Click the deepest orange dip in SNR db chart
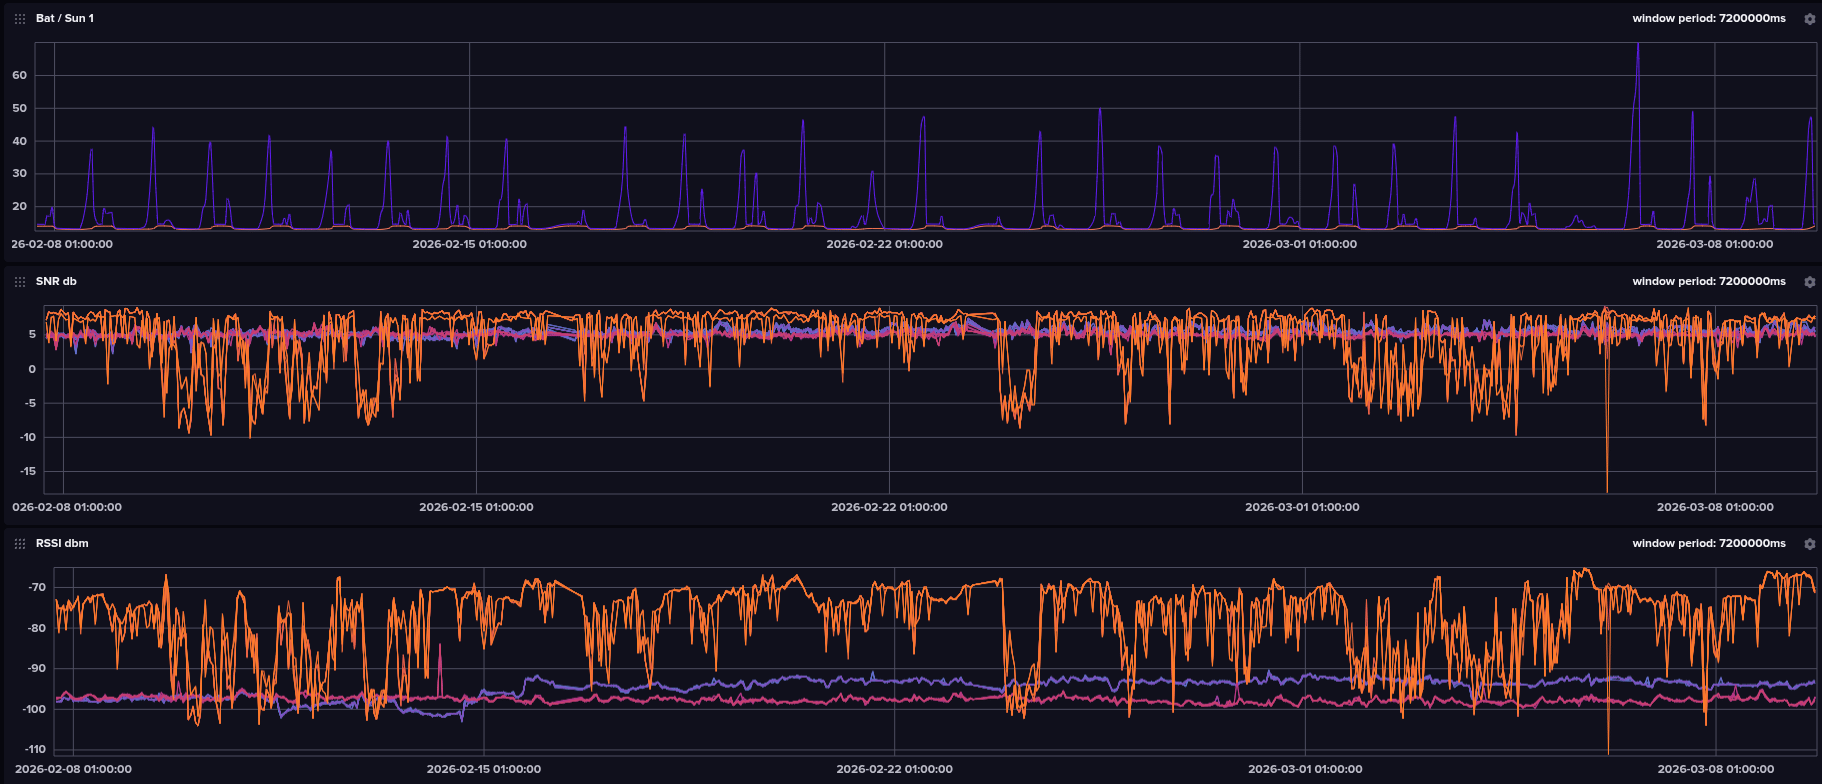The width and height of the screenshot is (1822, 784). (x=1607, y=488)
